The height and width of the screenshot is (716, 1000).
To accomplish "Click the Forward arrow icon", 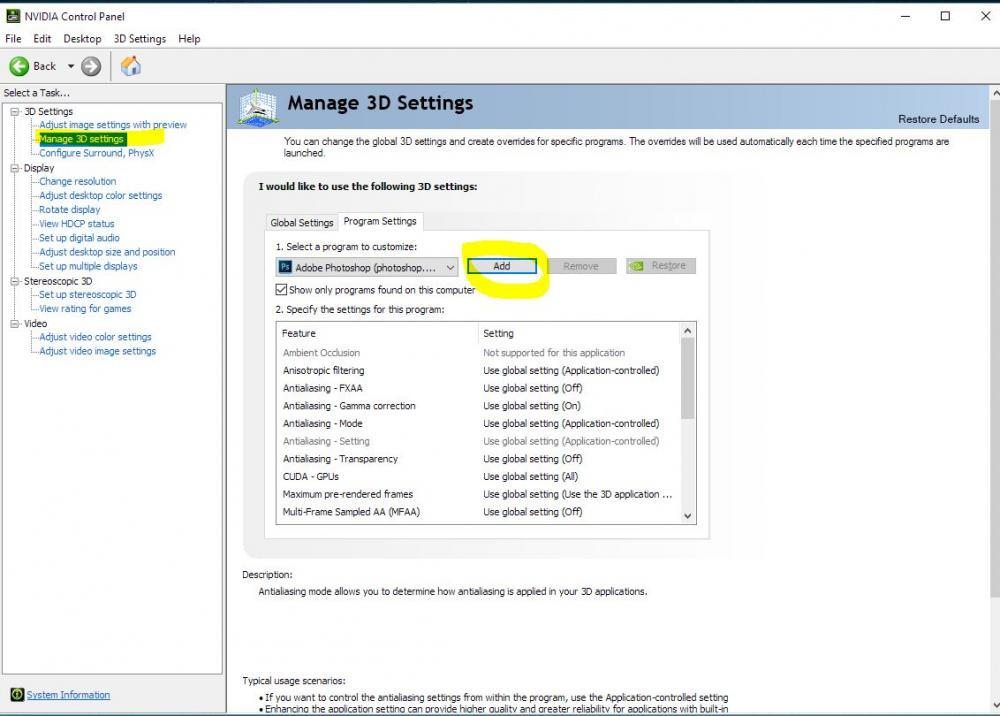I will click(x=91, y=66).
